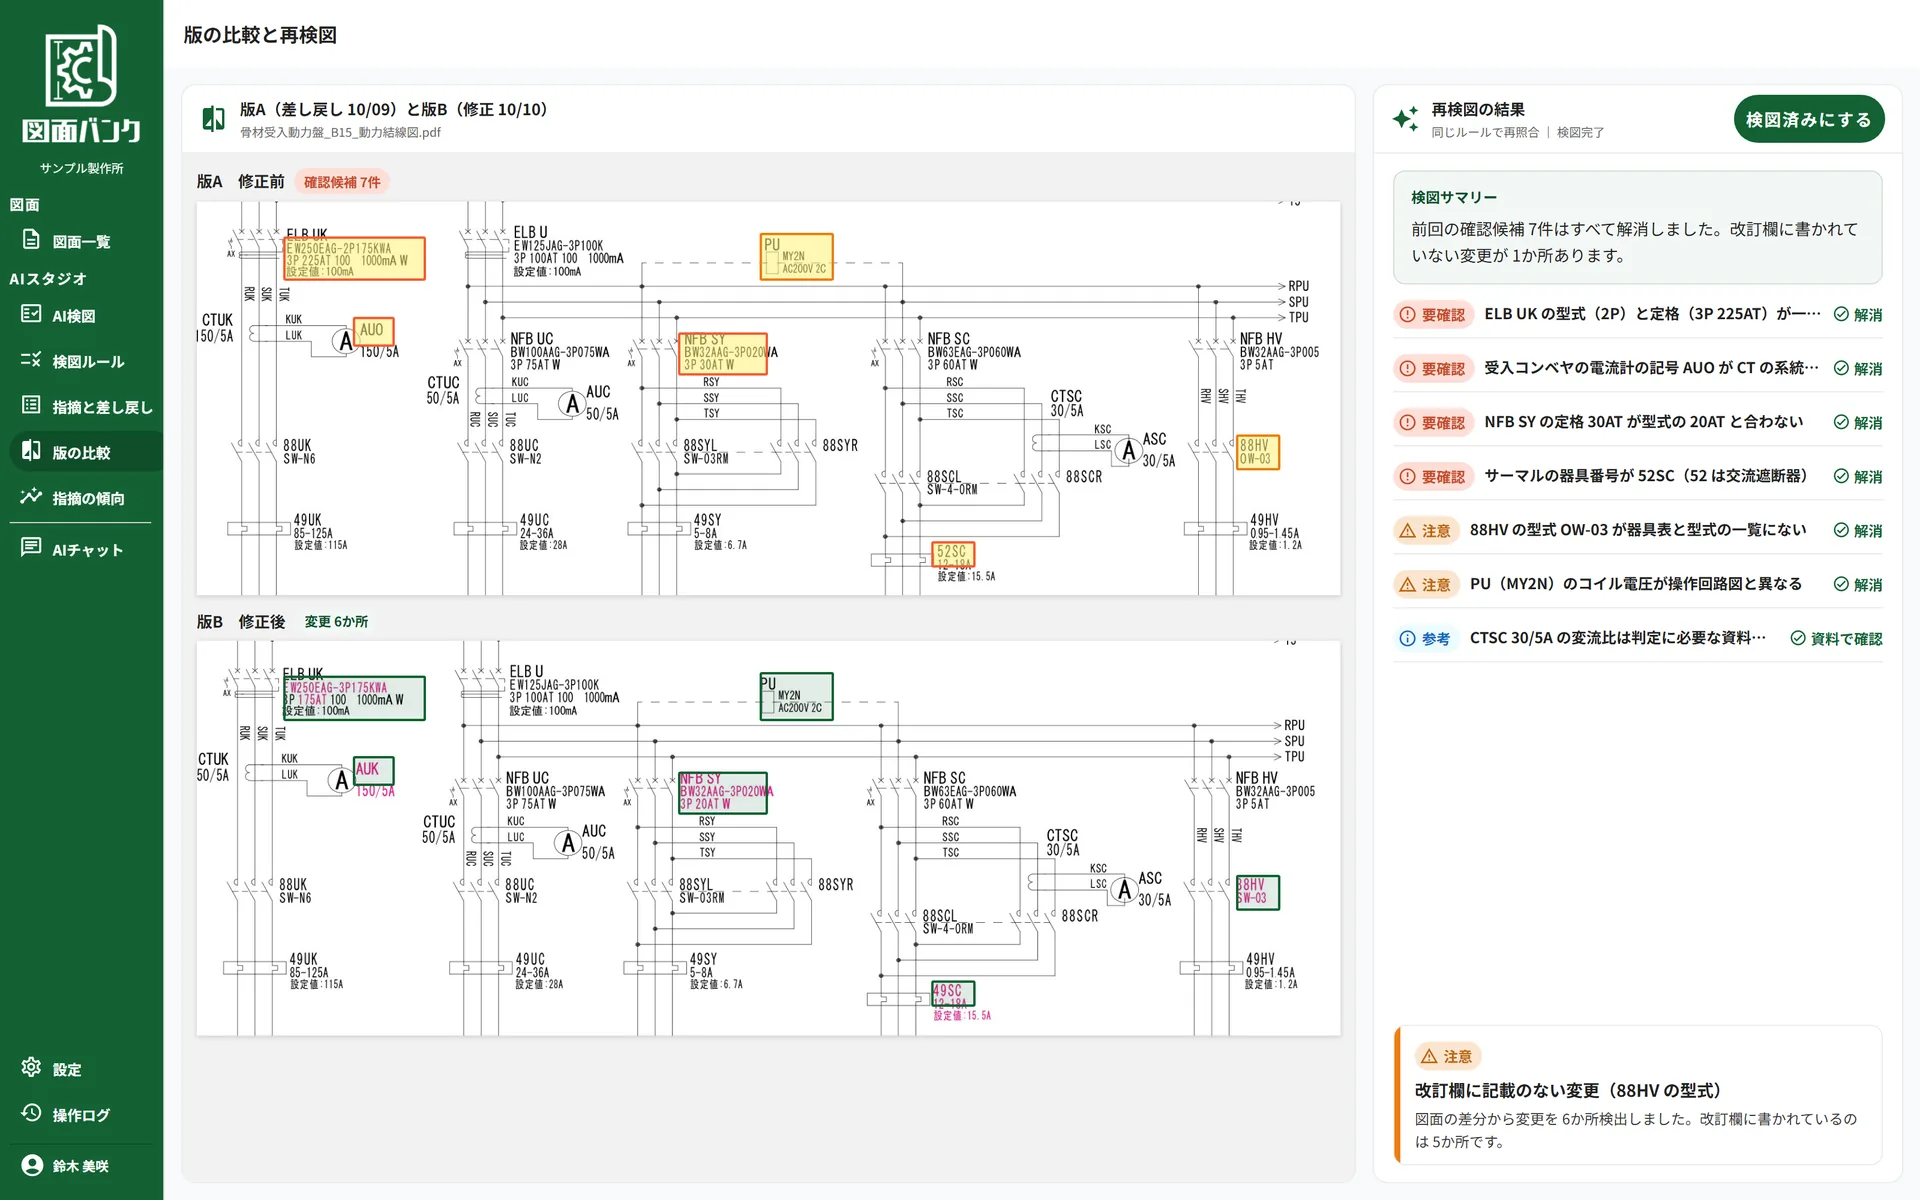
Task: Select PU（MY2N）のコイル電圧 finding
Action: [1638, 584]
